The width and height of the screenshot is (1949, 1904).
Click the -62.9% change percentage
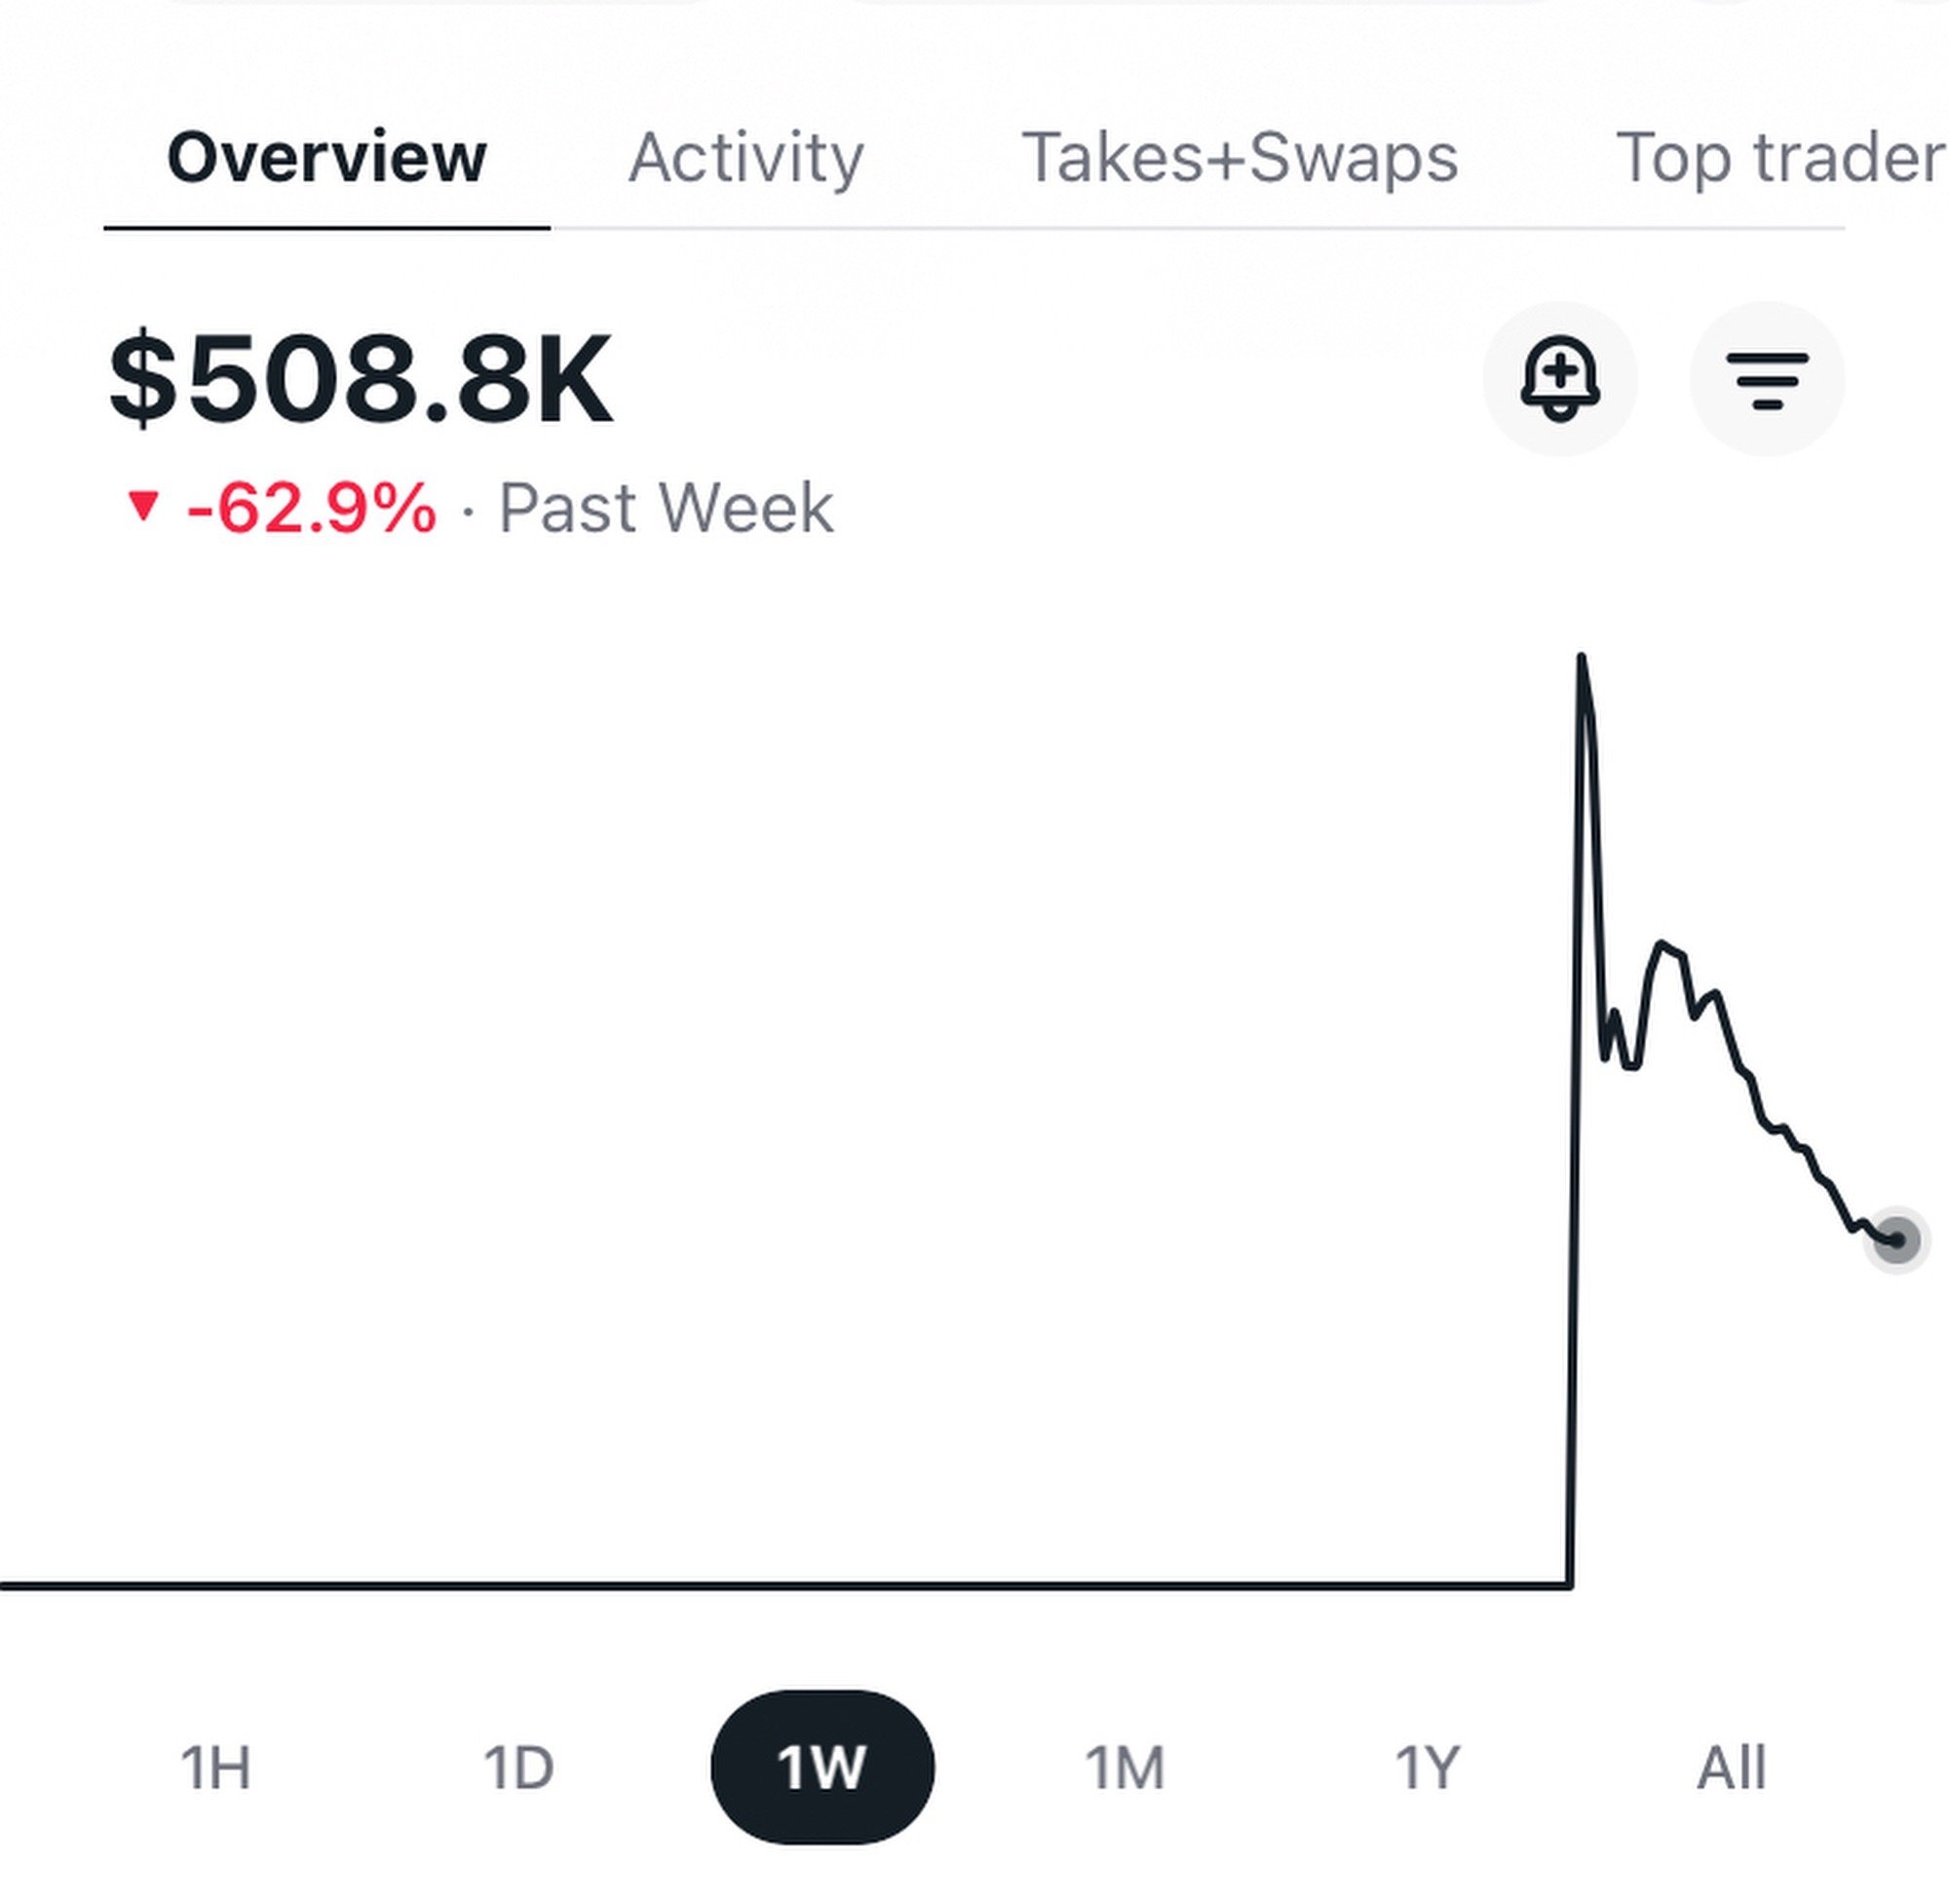click(x=311, y=508)
